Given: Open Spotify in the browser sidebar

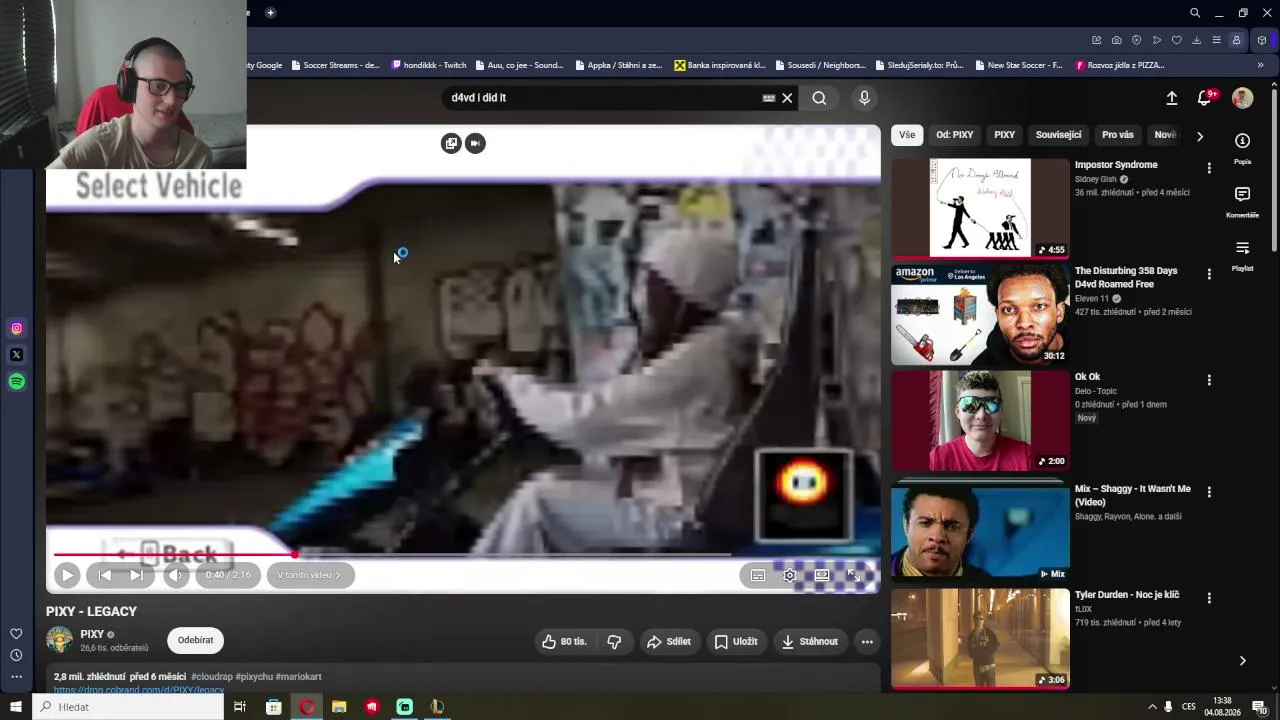Looking at the screenshot, I should click(x=16, y=381).
